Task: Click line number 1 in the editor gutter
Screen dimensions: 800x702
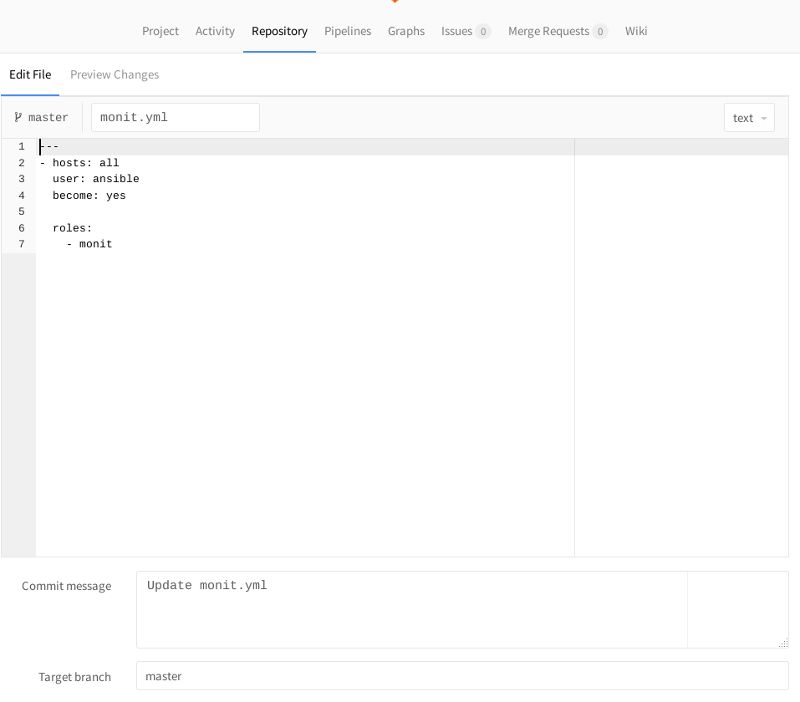Action: click(21, 146)
